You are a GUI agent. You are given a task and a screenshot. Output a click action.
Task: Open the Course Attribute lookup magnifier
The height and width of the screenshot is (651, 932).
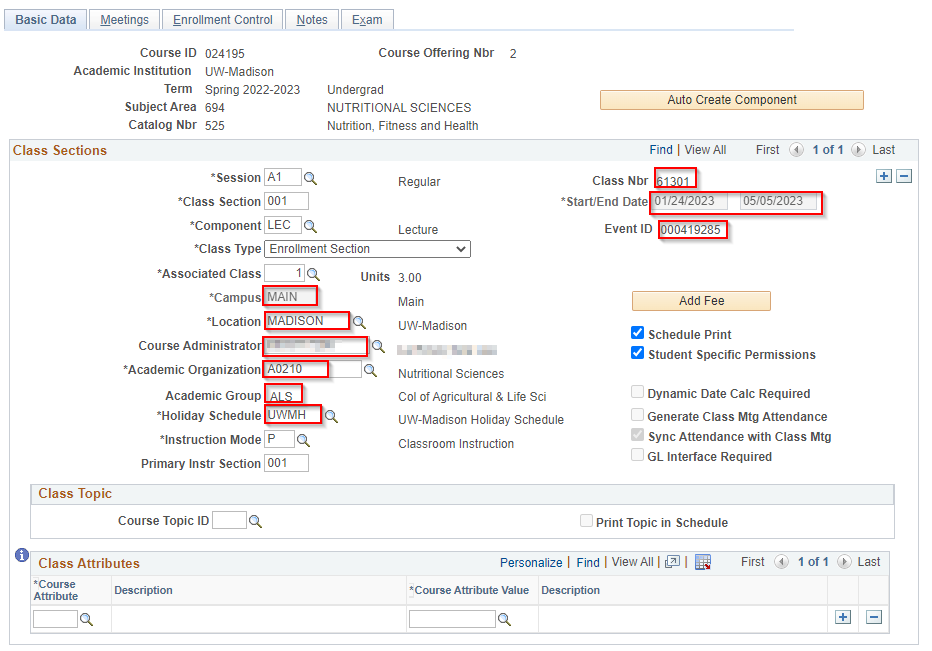(x=86, y=619)
